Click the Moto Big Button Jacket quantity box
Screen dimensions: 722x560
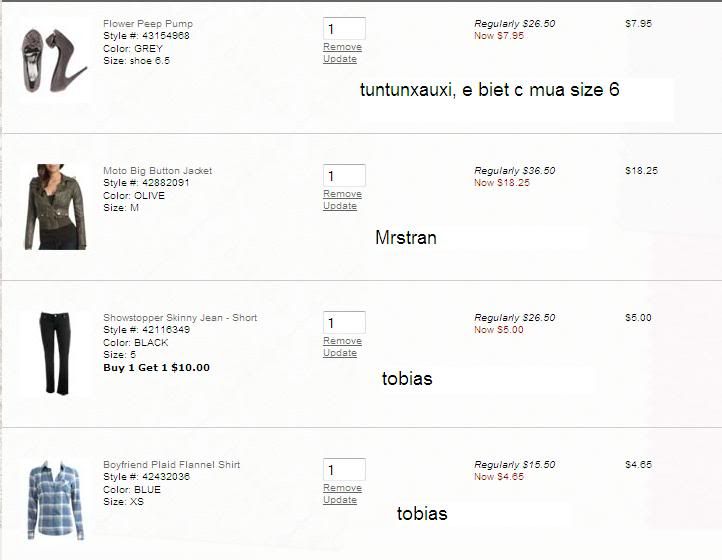point(344,176)
